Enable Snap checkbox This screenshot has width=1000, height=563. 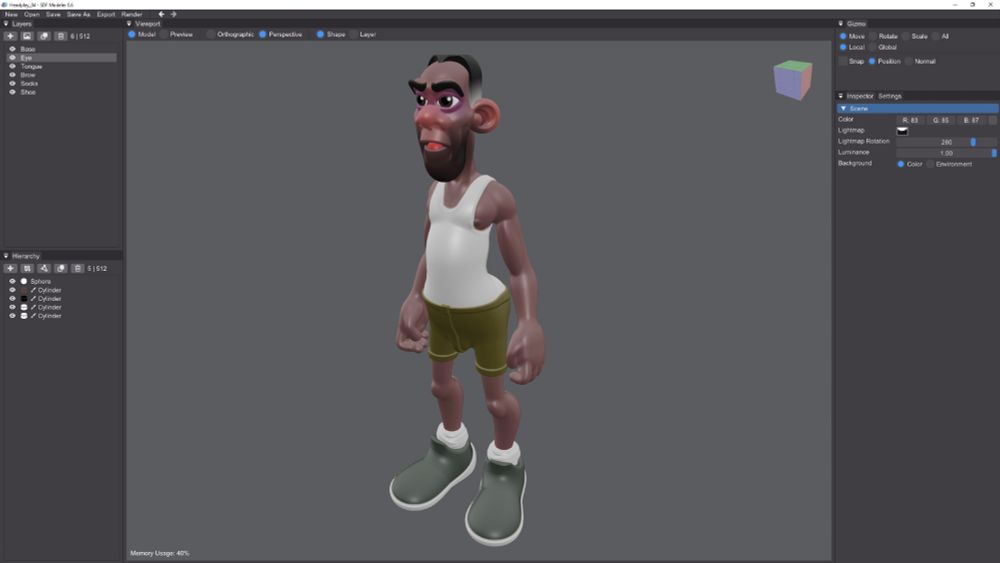tap(843, 61)
